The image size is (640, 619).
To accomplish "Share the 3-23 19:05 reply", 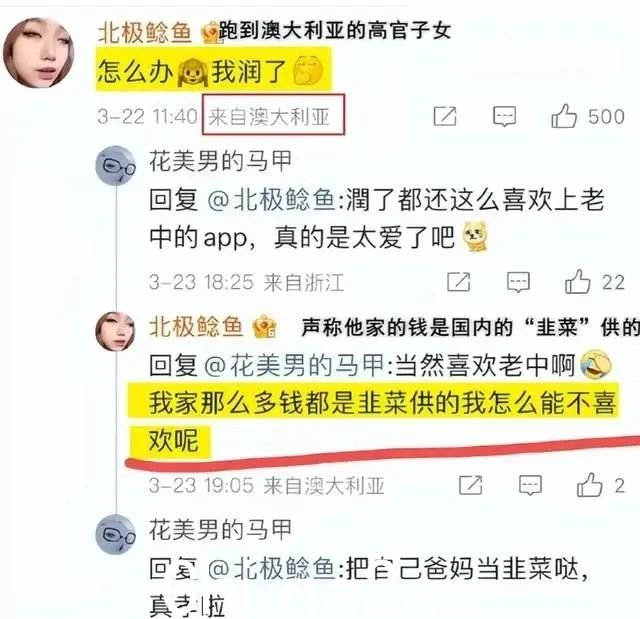I will (470, 485).
